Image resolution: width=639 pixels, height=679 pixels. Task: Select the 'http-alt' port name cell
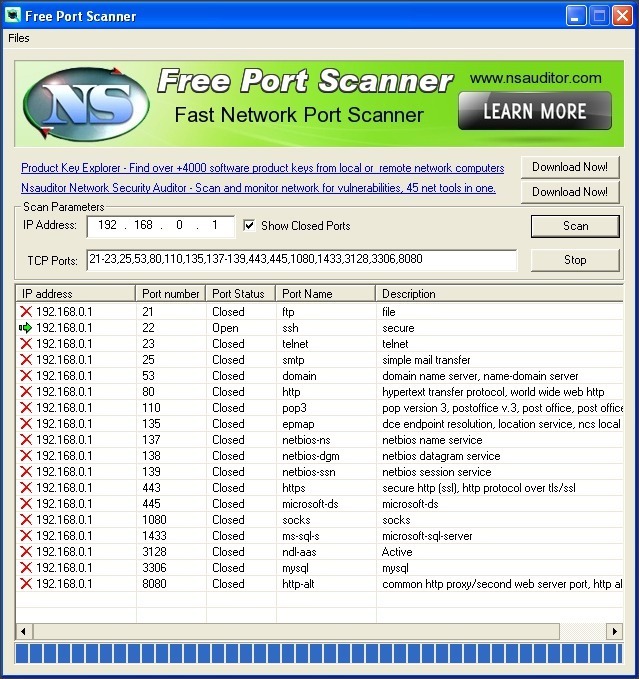[298, 584]
